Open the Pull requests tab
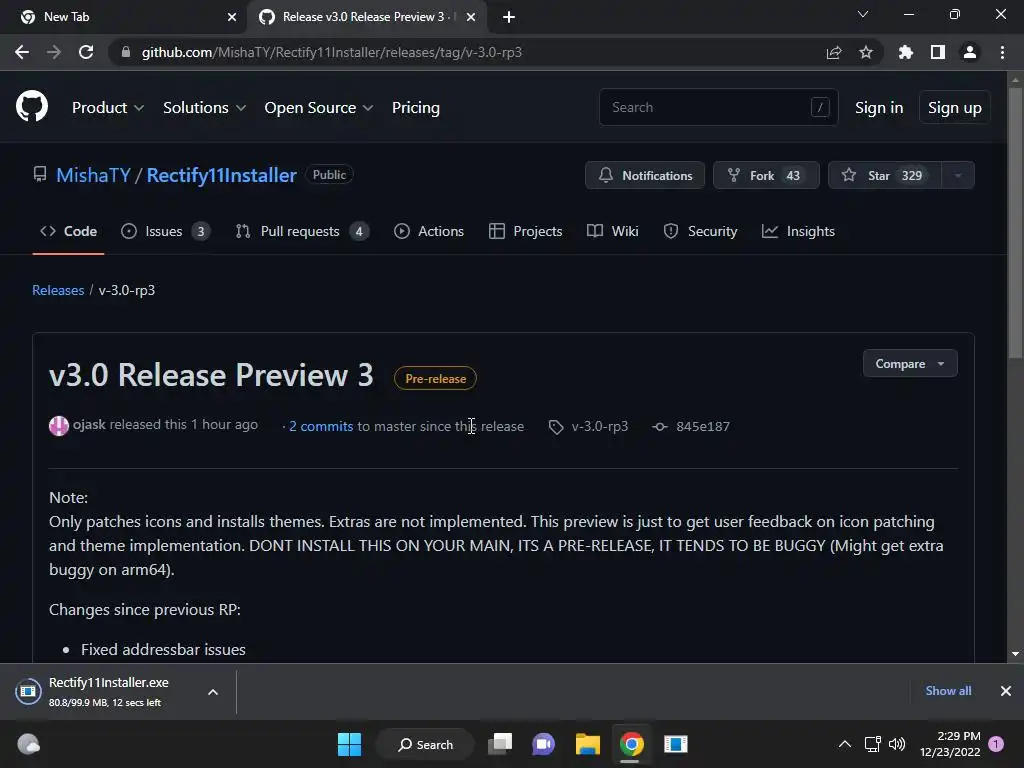This screenshot has width=1024, height=768. [302, 231]
